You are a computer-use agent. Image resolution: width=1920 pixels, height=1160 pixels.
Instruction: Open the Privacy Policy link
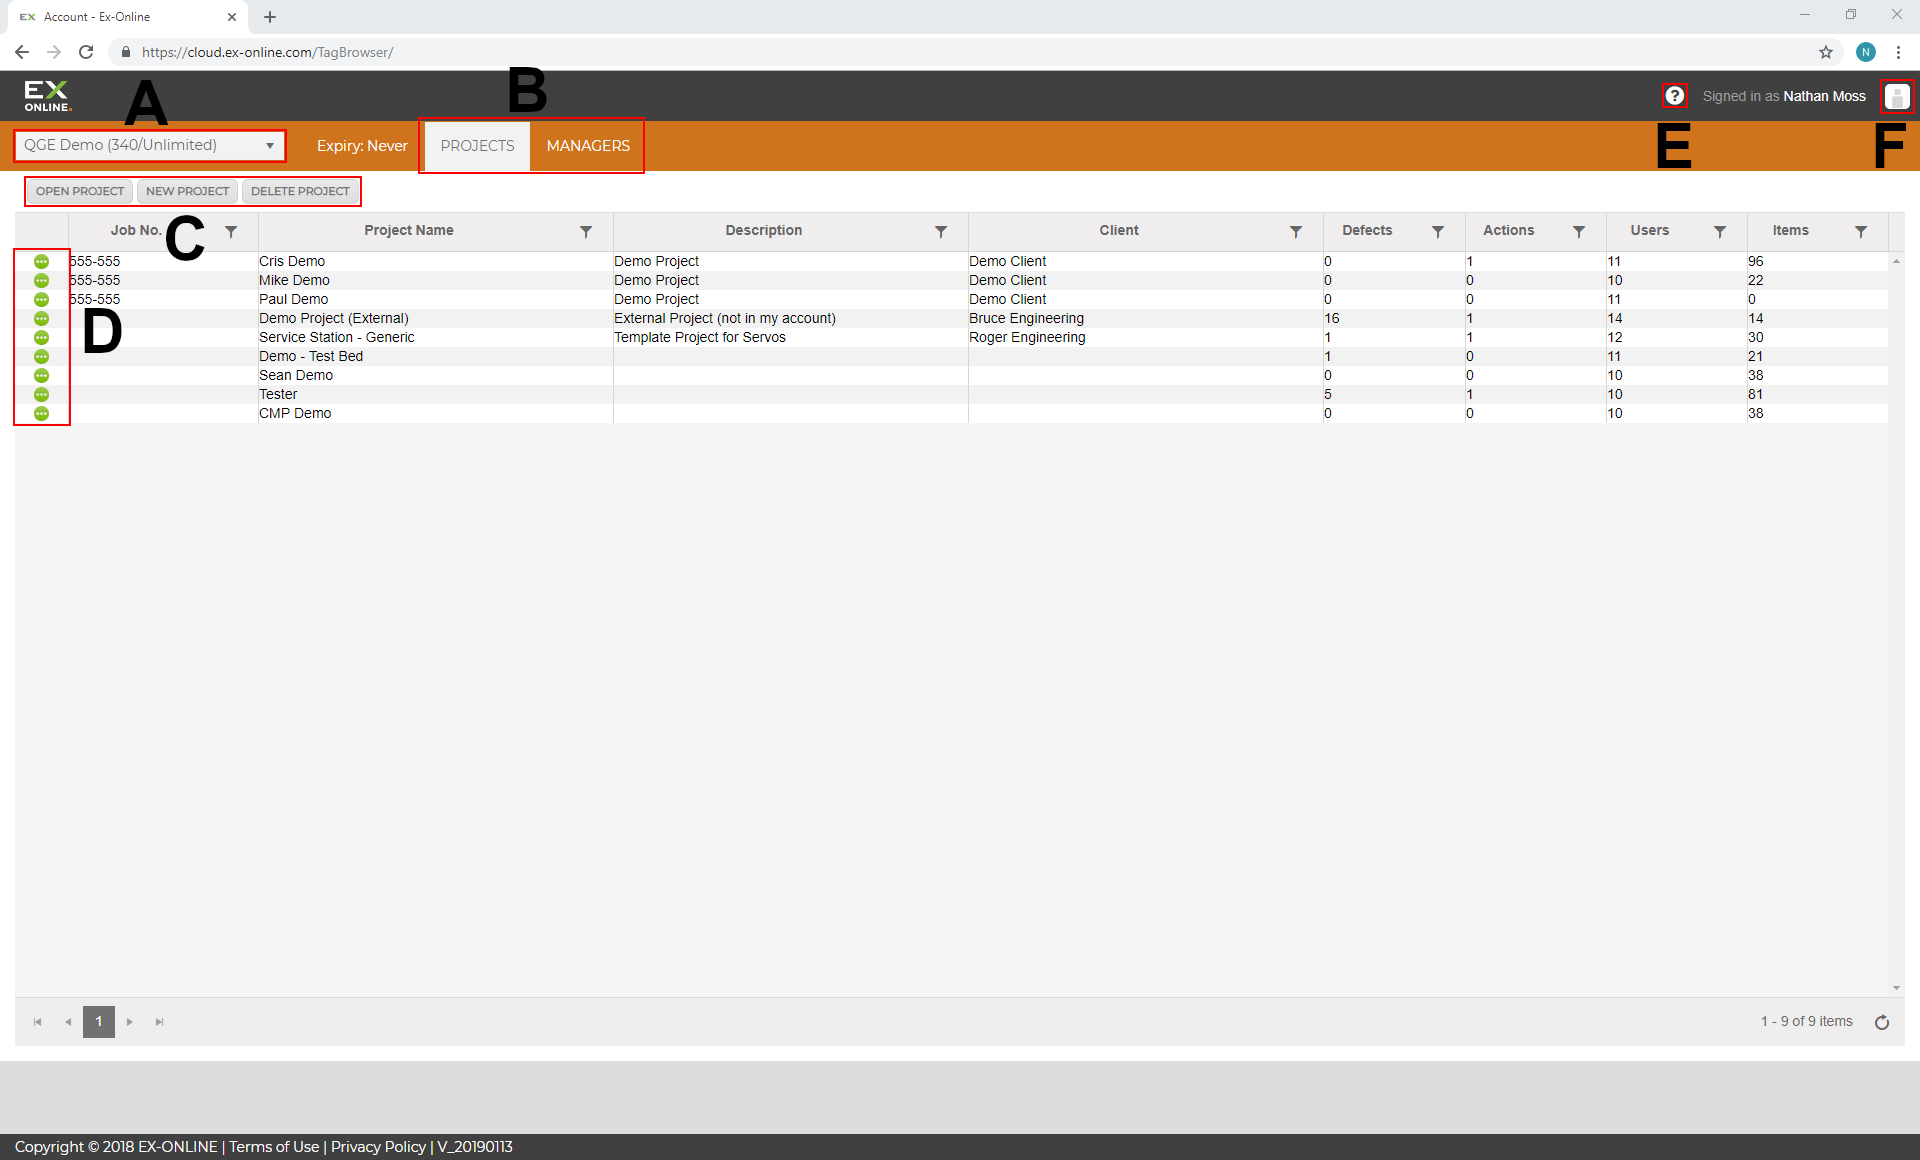click(x=378, y=1147)
